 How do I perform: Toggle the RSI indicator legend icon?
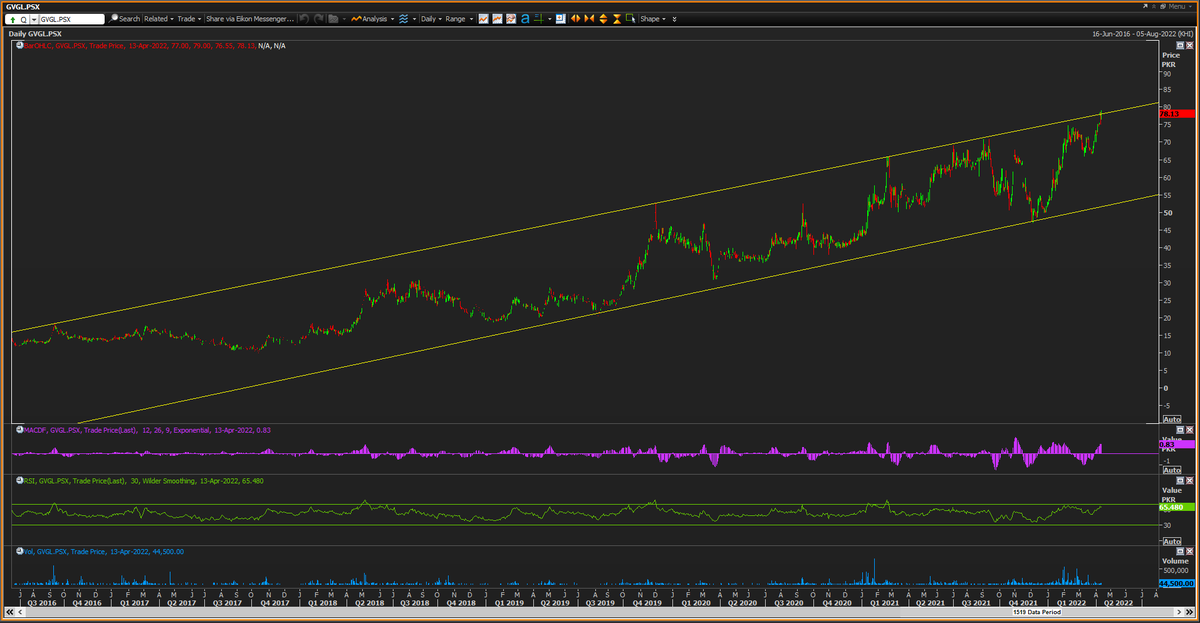tap(19, 480)
